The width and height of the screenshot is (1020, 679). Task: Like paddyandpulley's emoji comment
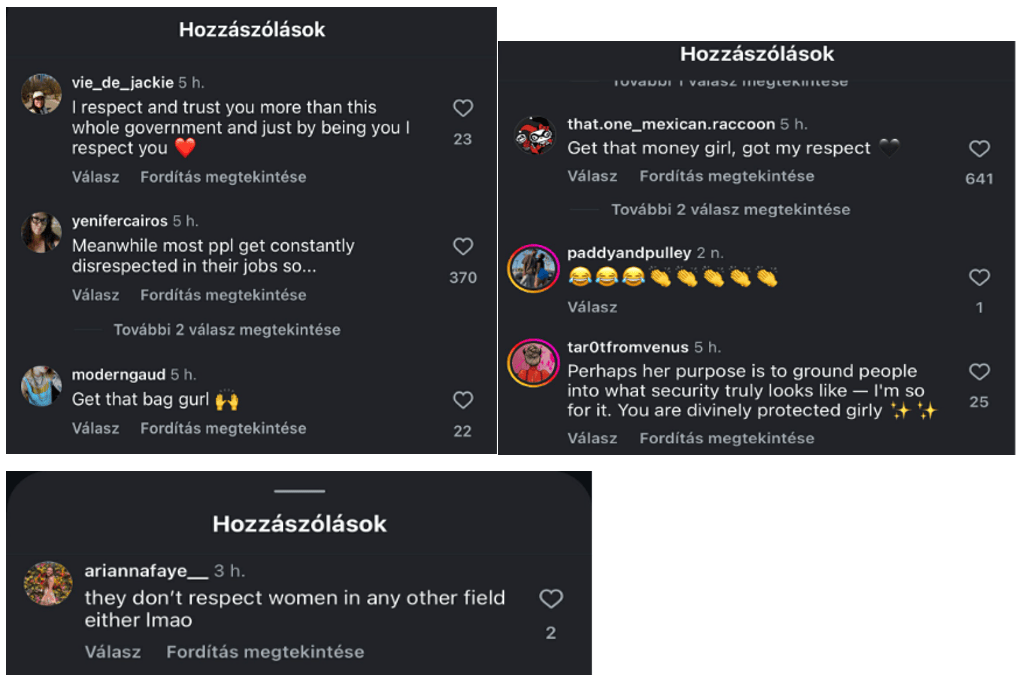point(979,278)
